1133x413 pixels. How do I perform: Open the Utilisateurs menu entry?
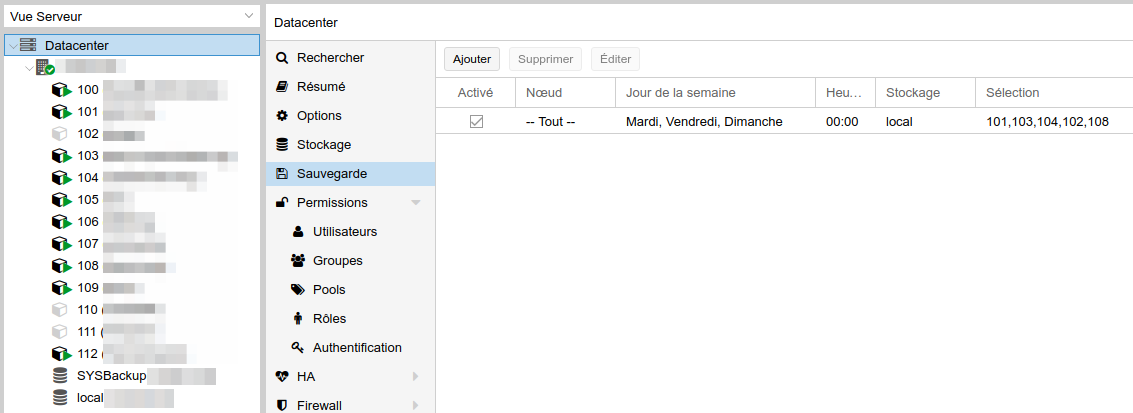345,232
